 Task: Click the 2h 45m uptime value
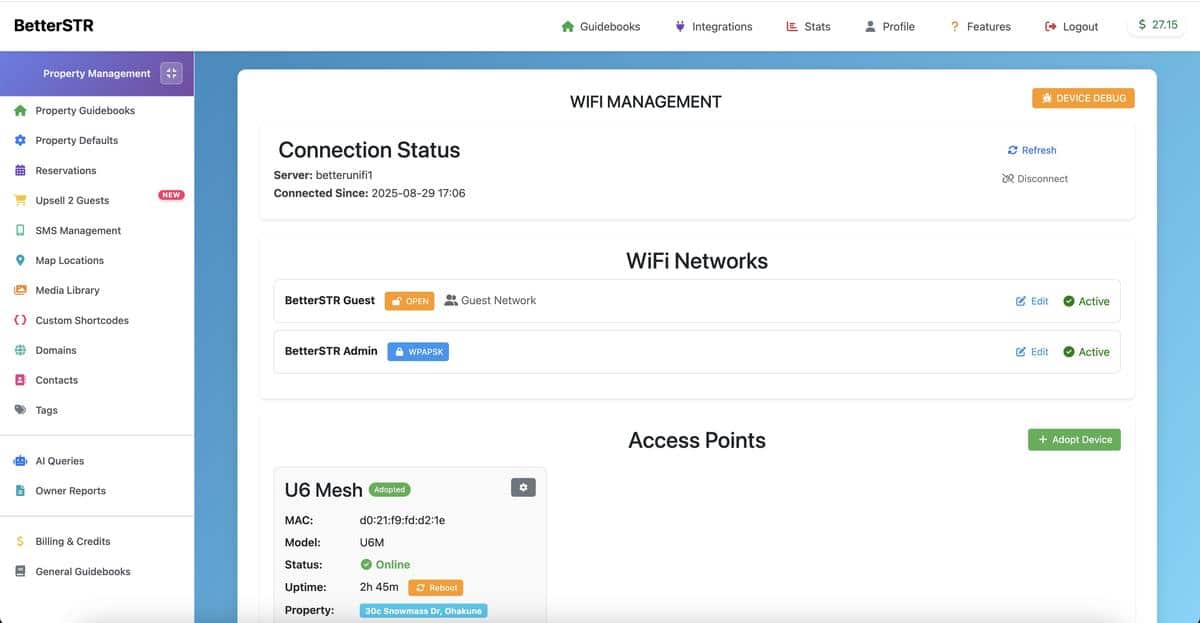(x=379, y=587)
